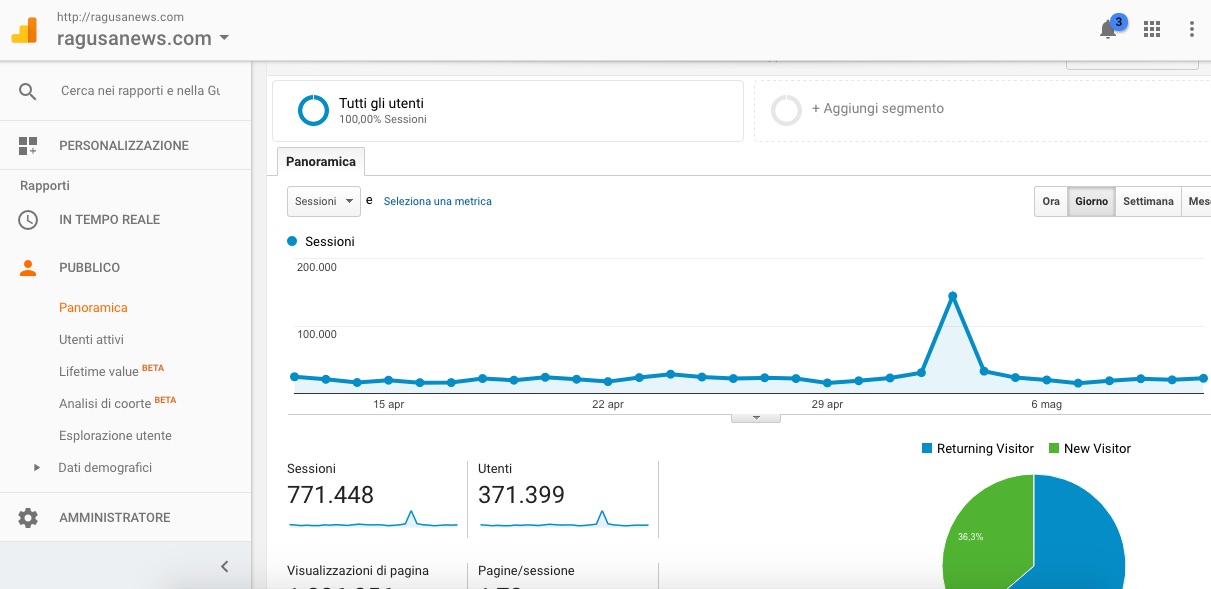Open the three-dot options menu
1211x589 pixels.
click(x=1192, y=29)
